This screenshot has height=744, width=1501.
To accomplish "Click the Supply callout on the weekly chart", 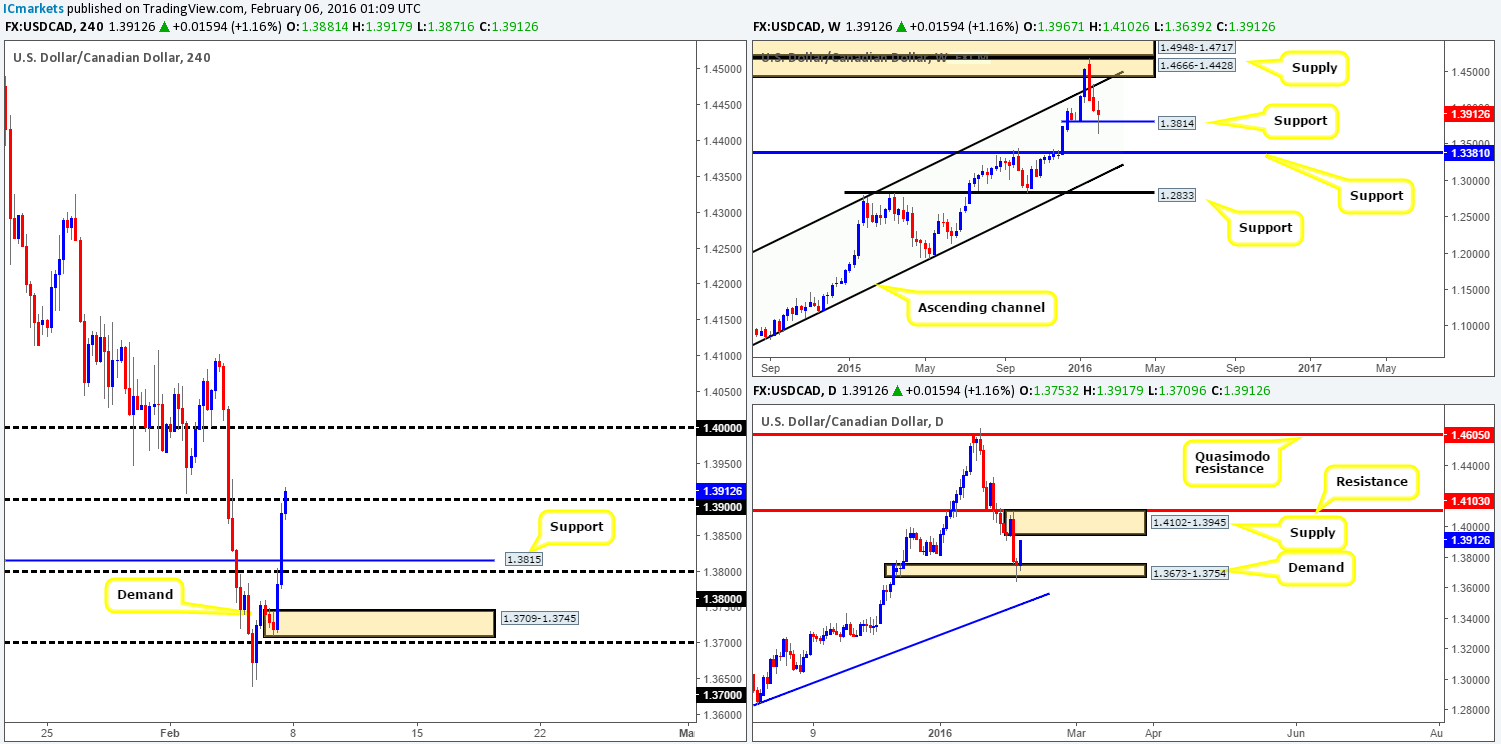I will coord(1314,68).
